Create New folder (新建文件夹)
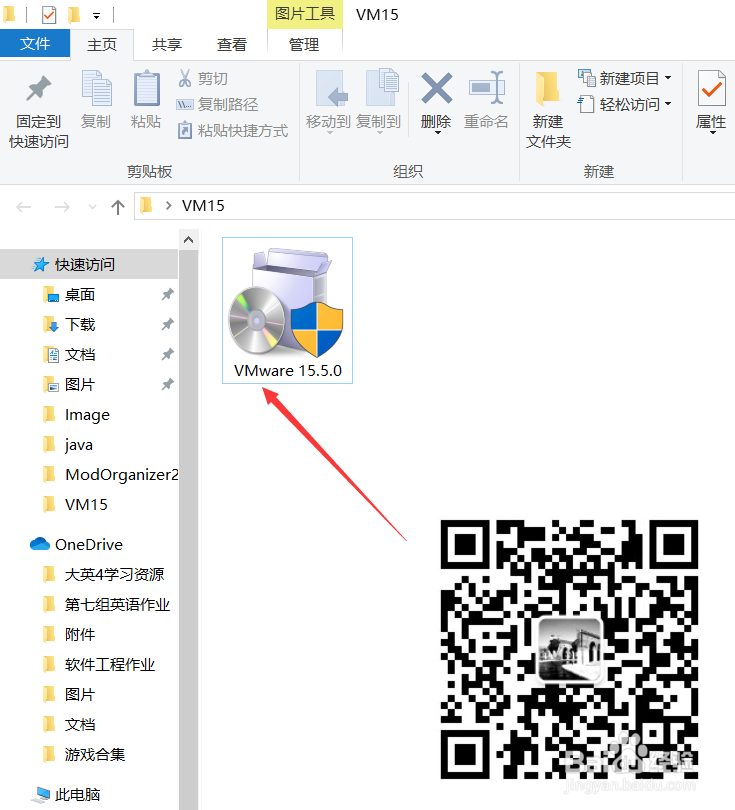The height and width of the screenshot is (810, 735). coord(548,109)
